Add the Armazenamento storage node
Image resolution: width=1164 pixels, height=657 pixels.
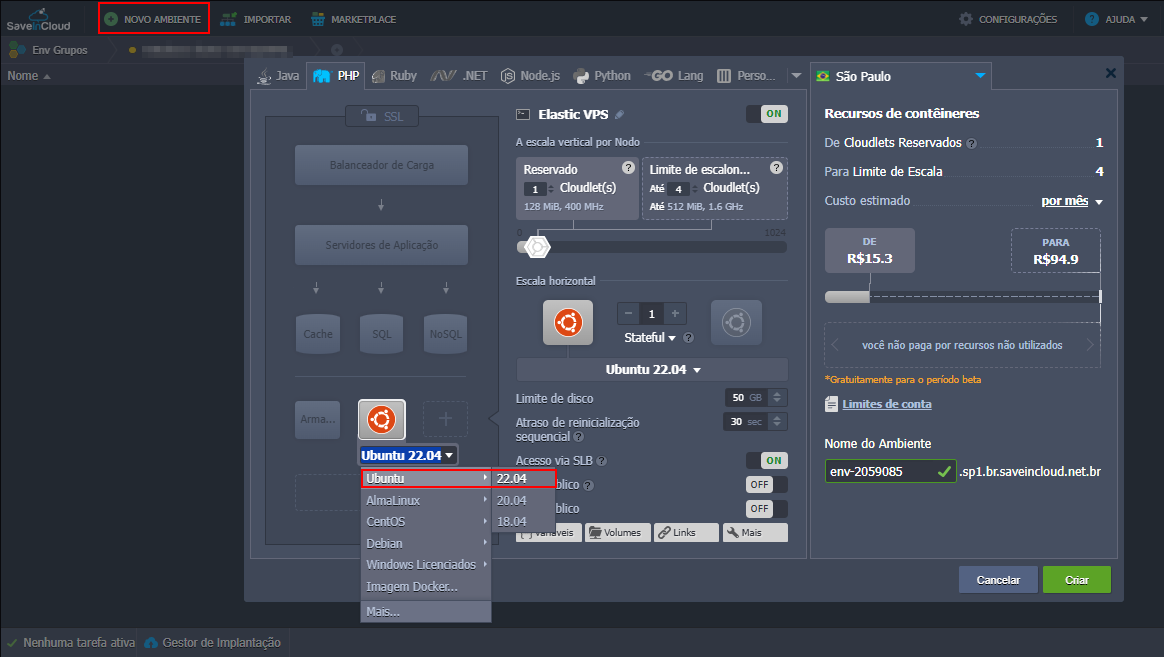318,419
